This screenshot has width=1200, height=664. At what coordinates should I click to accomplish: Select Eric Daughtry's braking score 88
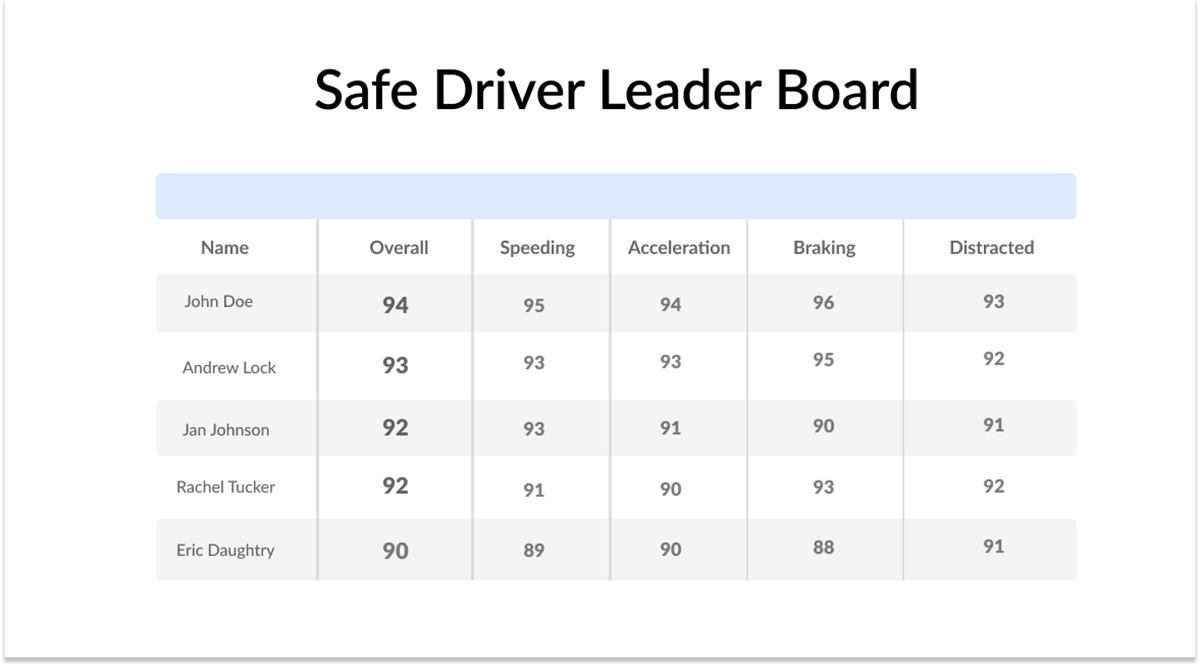click(x=823, y=547)
